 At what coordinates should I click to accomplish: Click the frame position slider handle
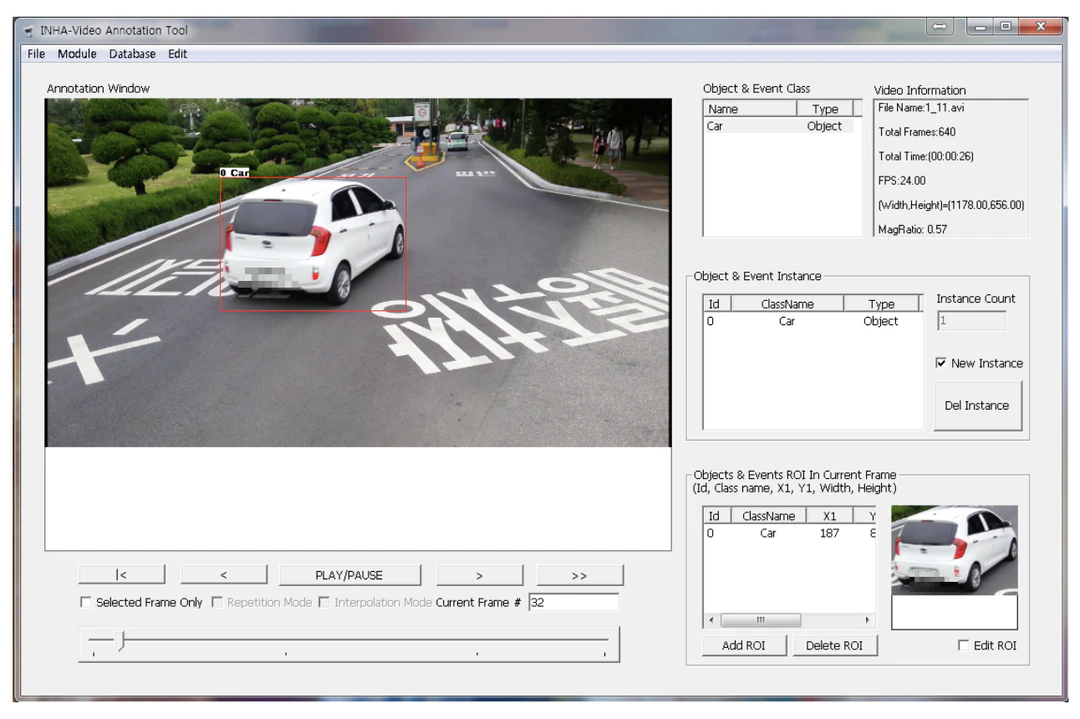tap(121, 640)
